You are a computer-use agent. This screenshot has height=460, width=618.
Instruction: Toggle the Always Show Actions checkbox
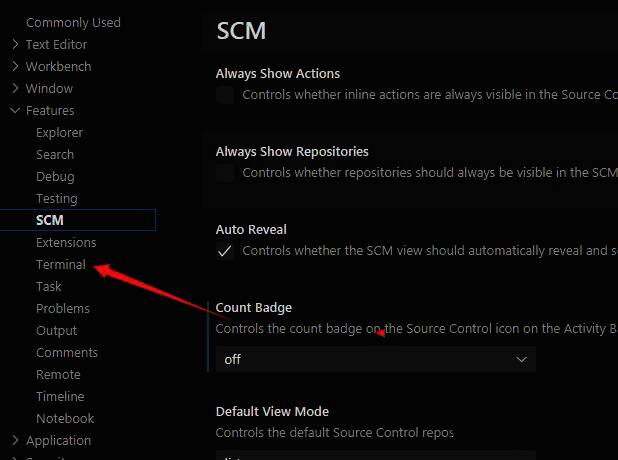pos(225,95)
